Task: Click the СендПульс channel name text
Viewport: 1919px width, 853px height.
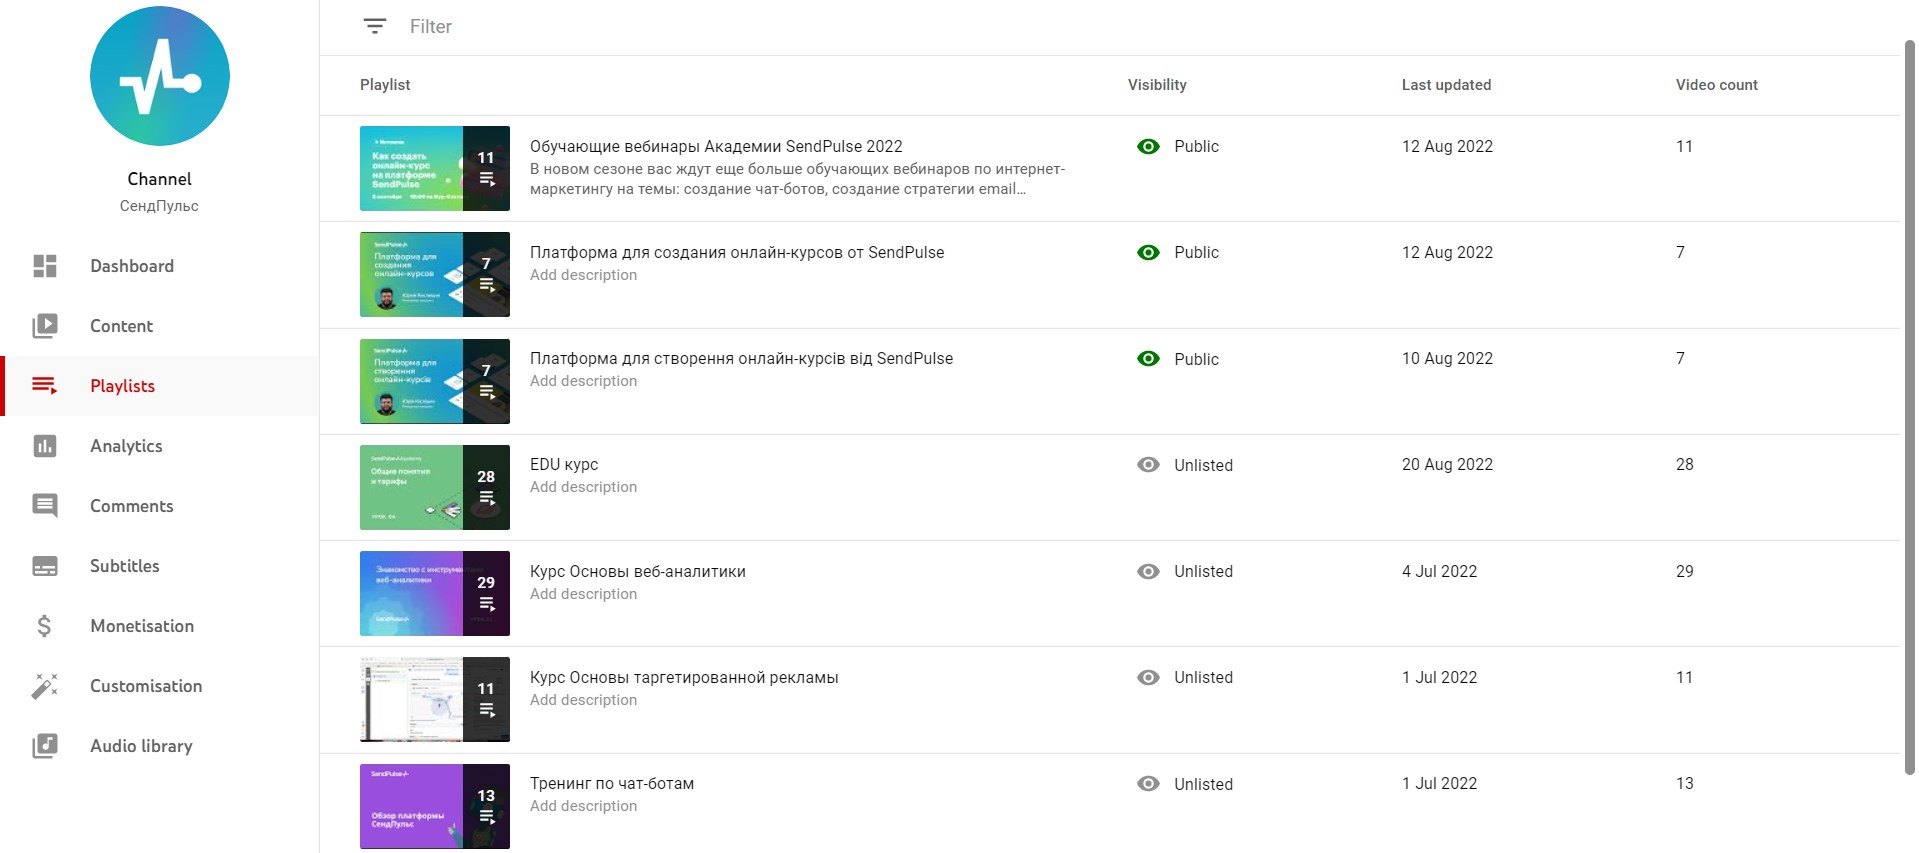Action: [159, 206]
